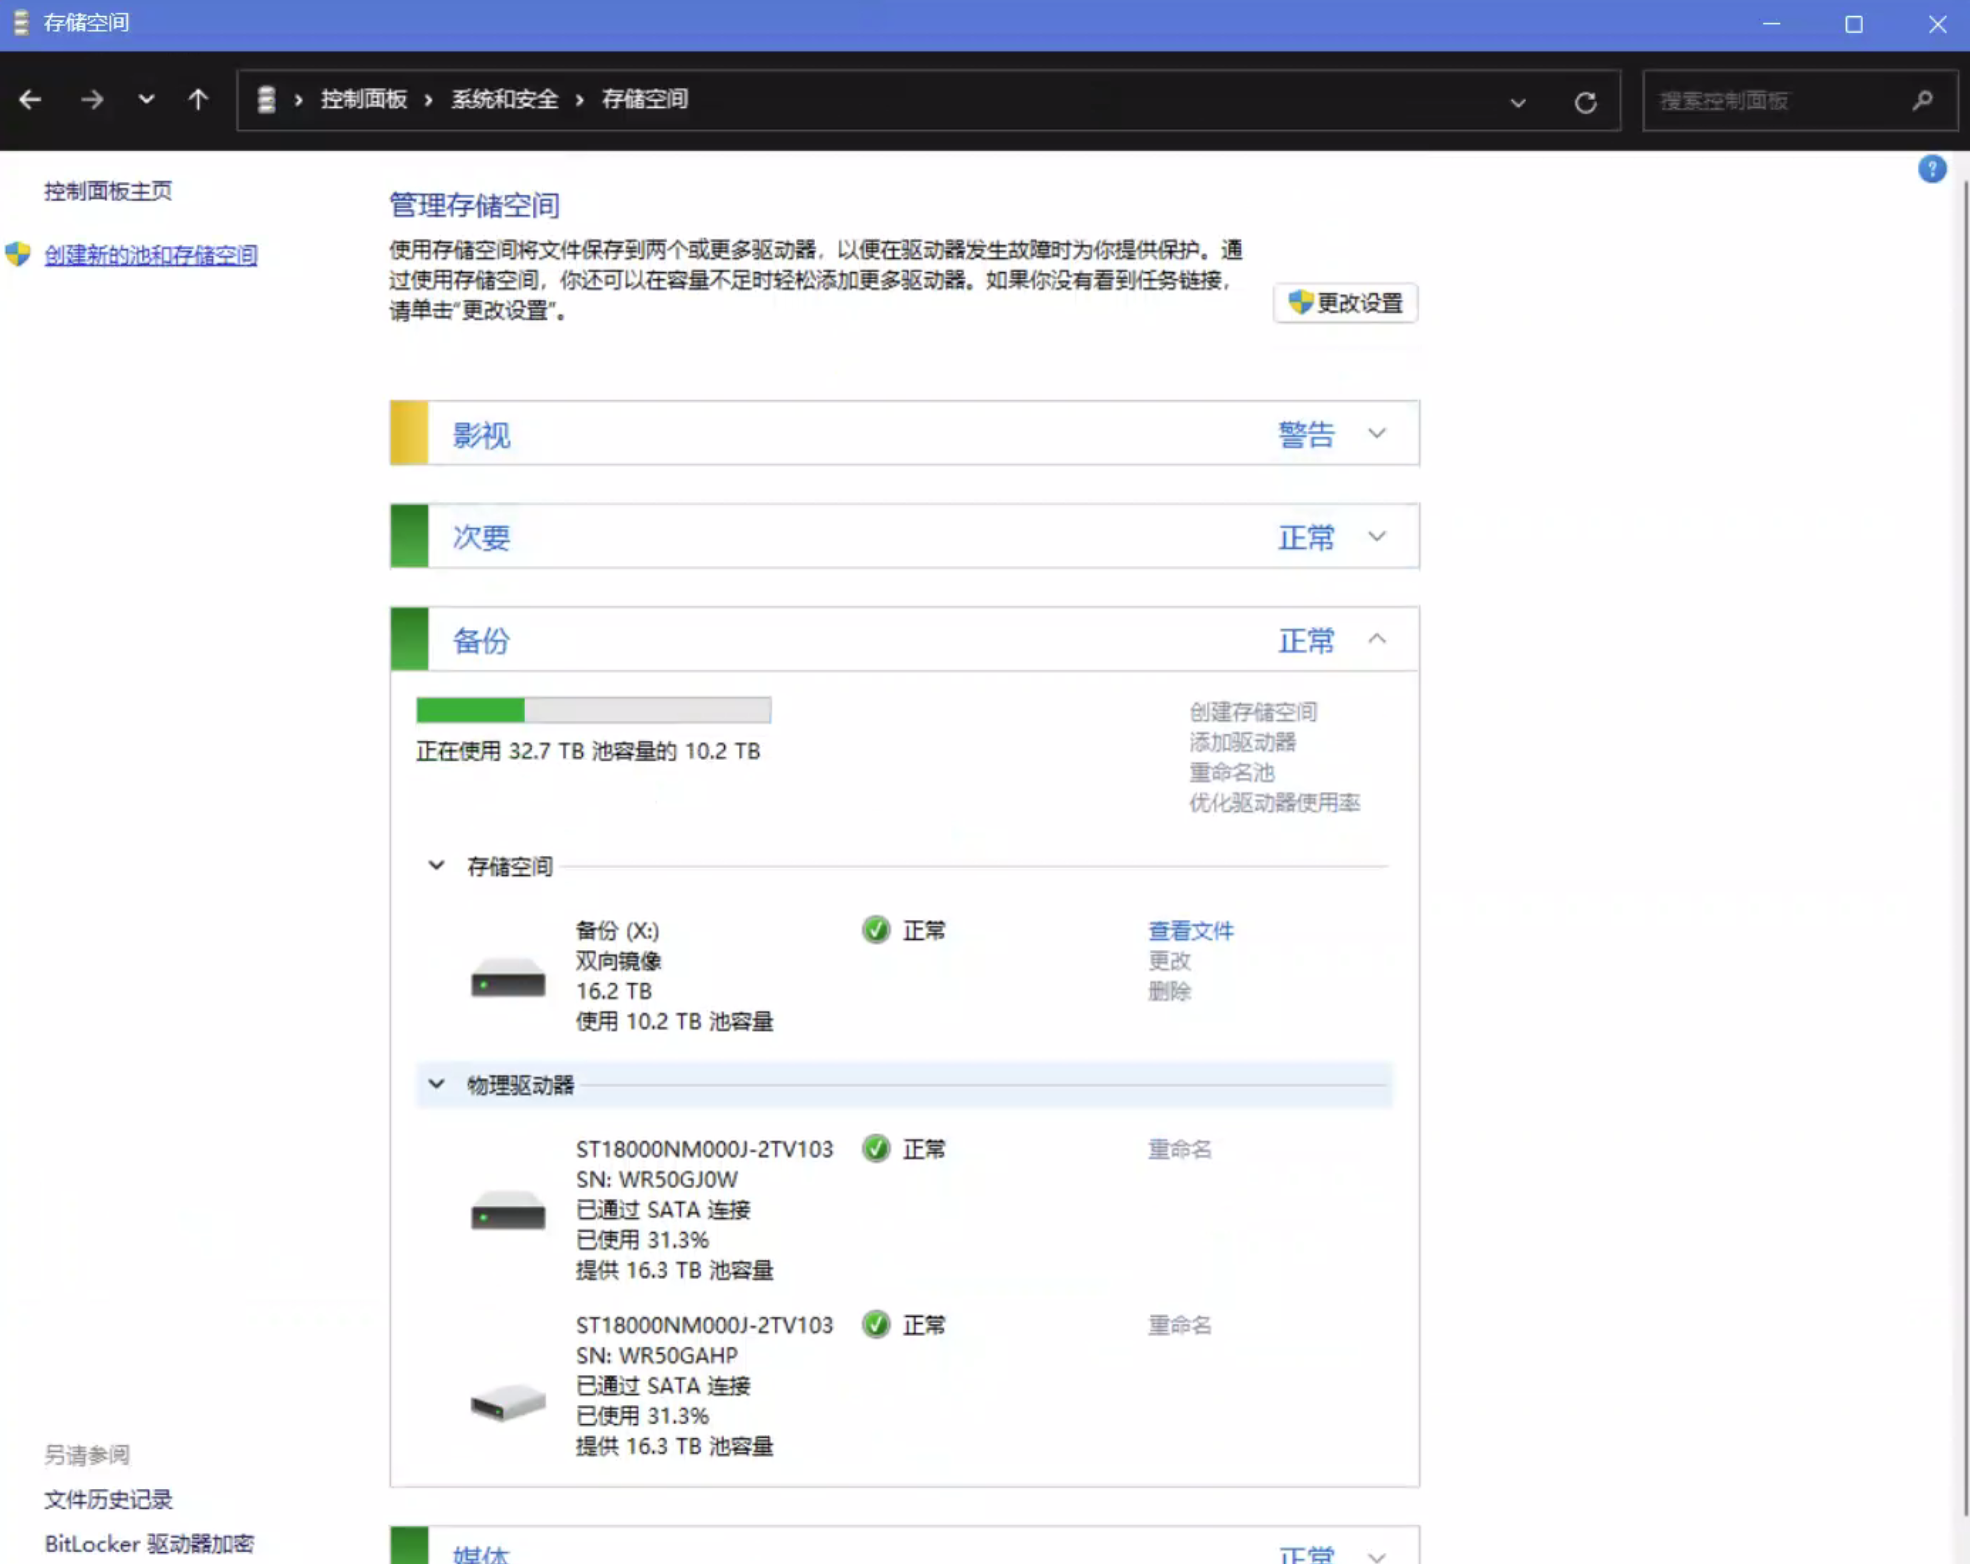The width and height of the screenshot is (1970, 1564).
Task: Click 创建新的池和存储空间 link
Action: pos(151,255)
